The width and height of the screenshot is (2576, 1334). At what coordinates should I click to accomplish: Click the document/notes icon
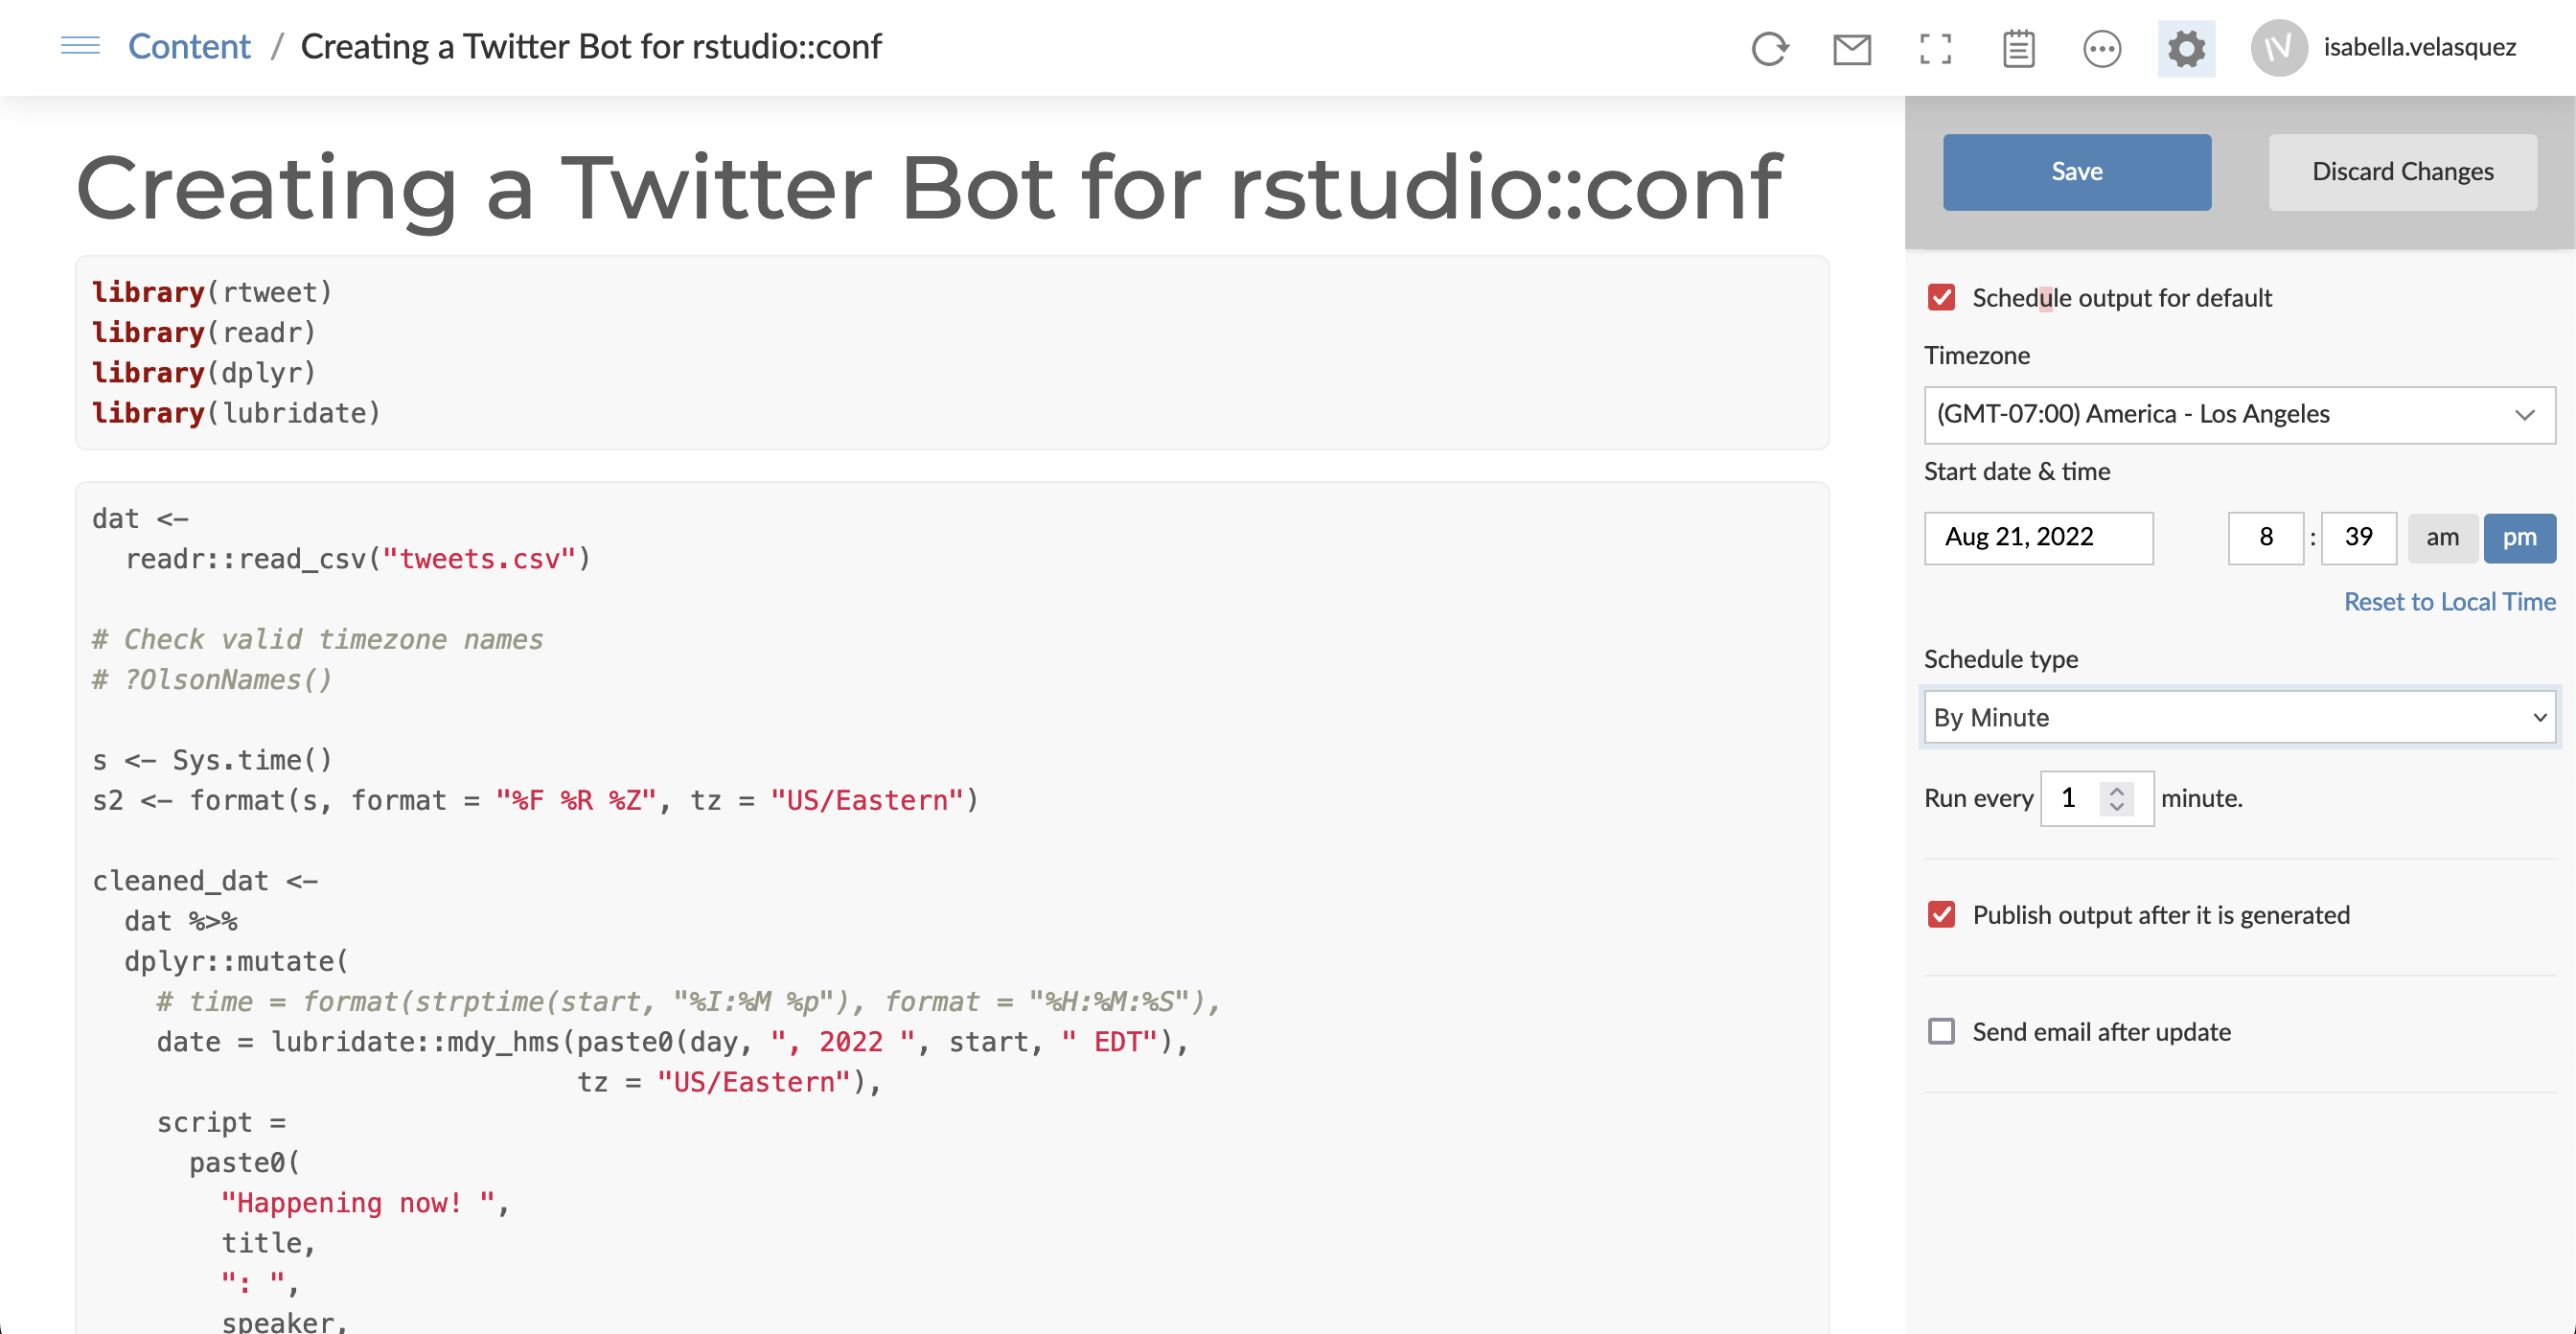2016,46
